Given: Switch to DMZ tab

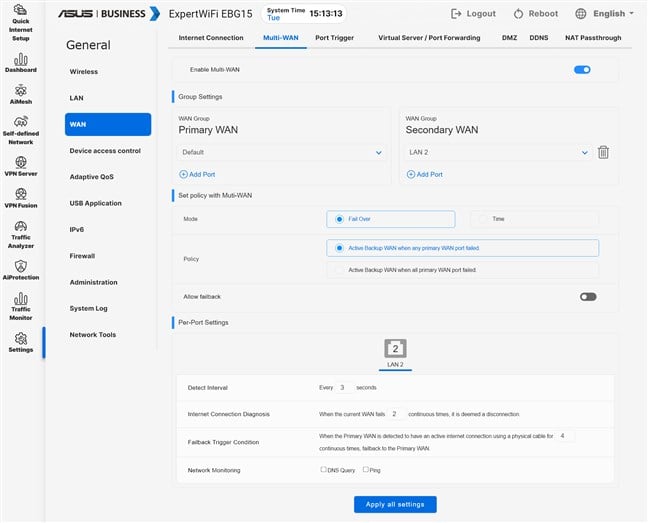Looking at the screenshot, I should (x=509, y=38).
